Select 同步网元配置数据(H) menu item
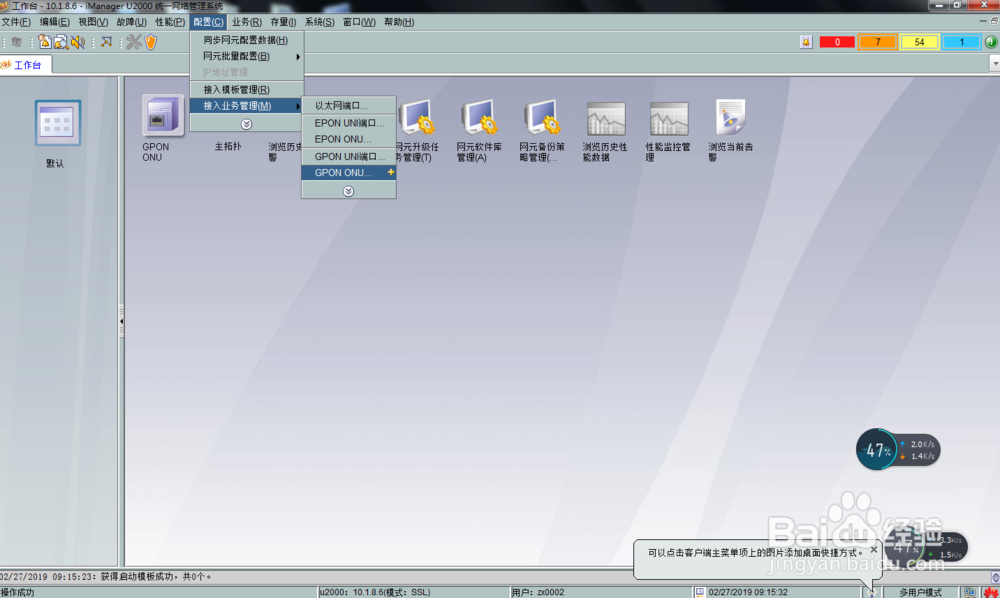Screen dimensions: 1000x598 click(247, 40)
